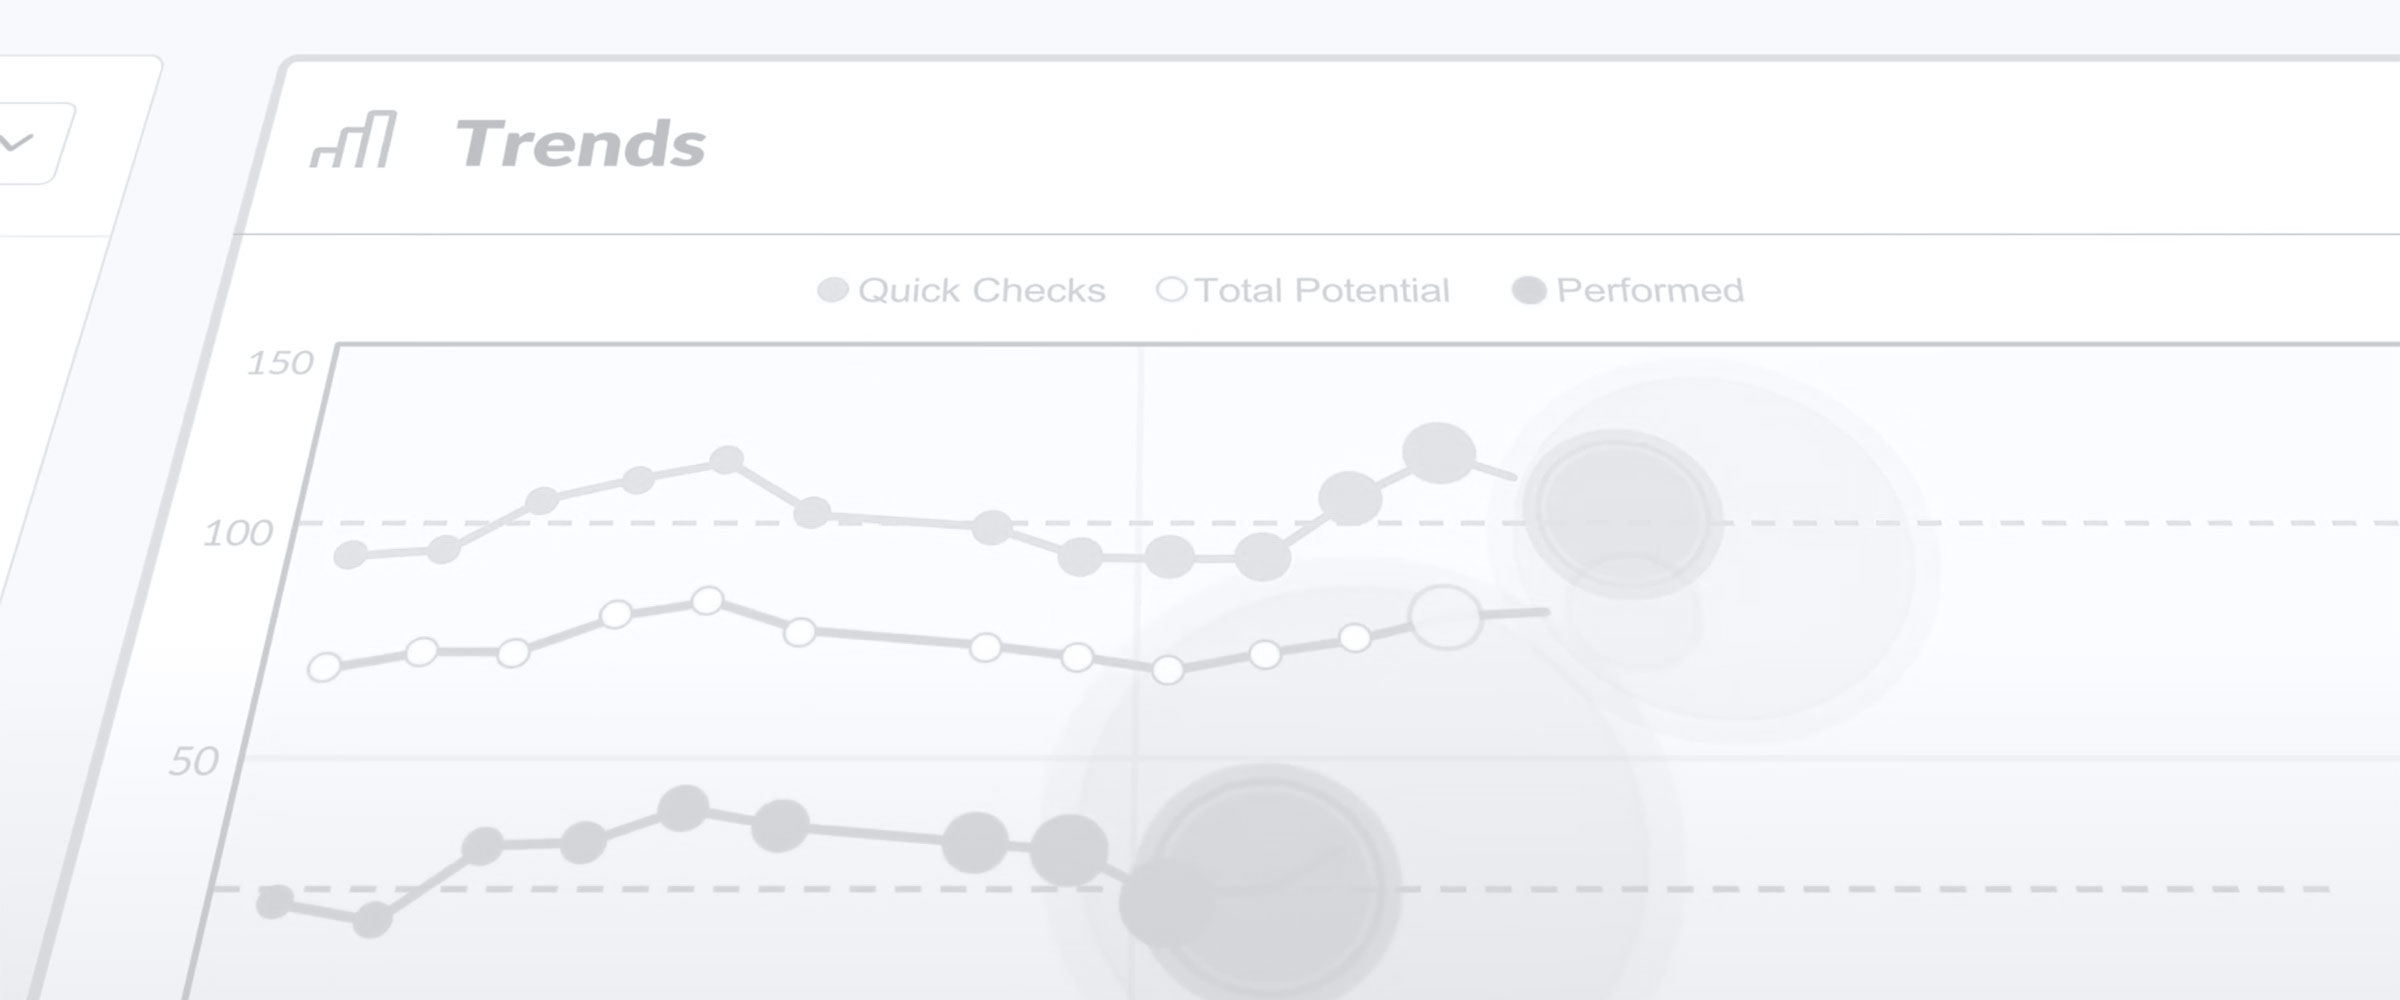2400x1000 pixels.
Task: Toggle the Total Potential legend series
Action: coord(1302,290)
